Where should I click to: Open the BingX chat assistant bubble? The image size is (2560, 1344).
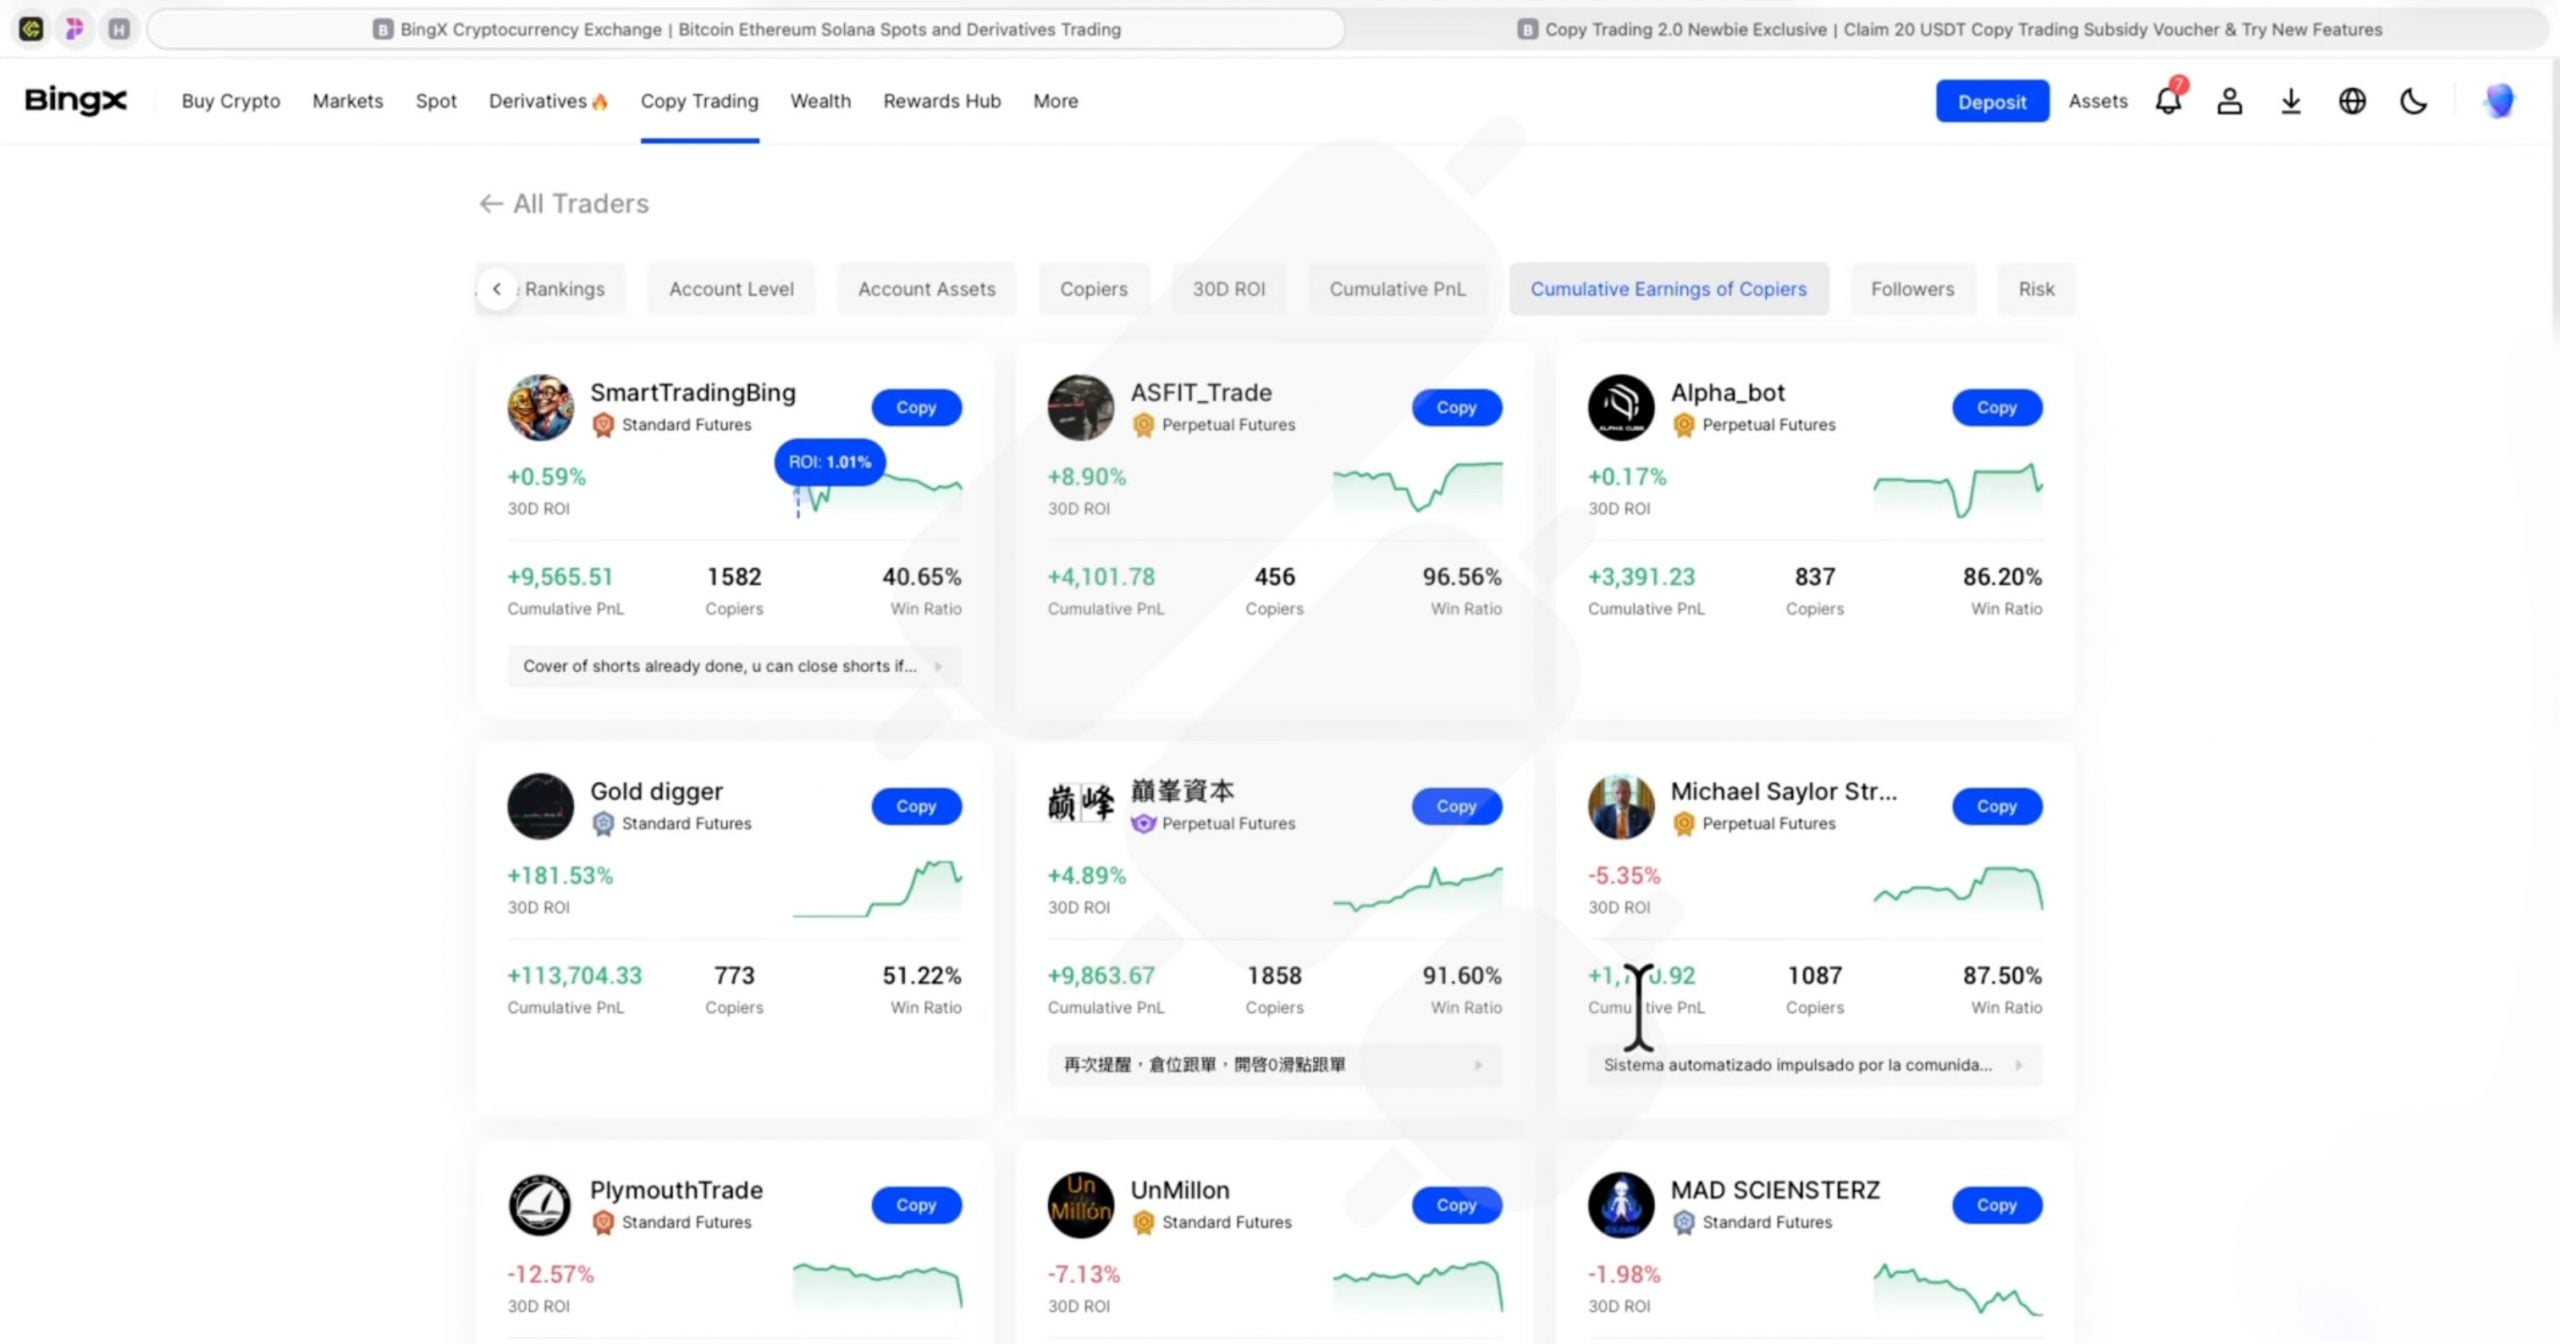(2499, 100)
